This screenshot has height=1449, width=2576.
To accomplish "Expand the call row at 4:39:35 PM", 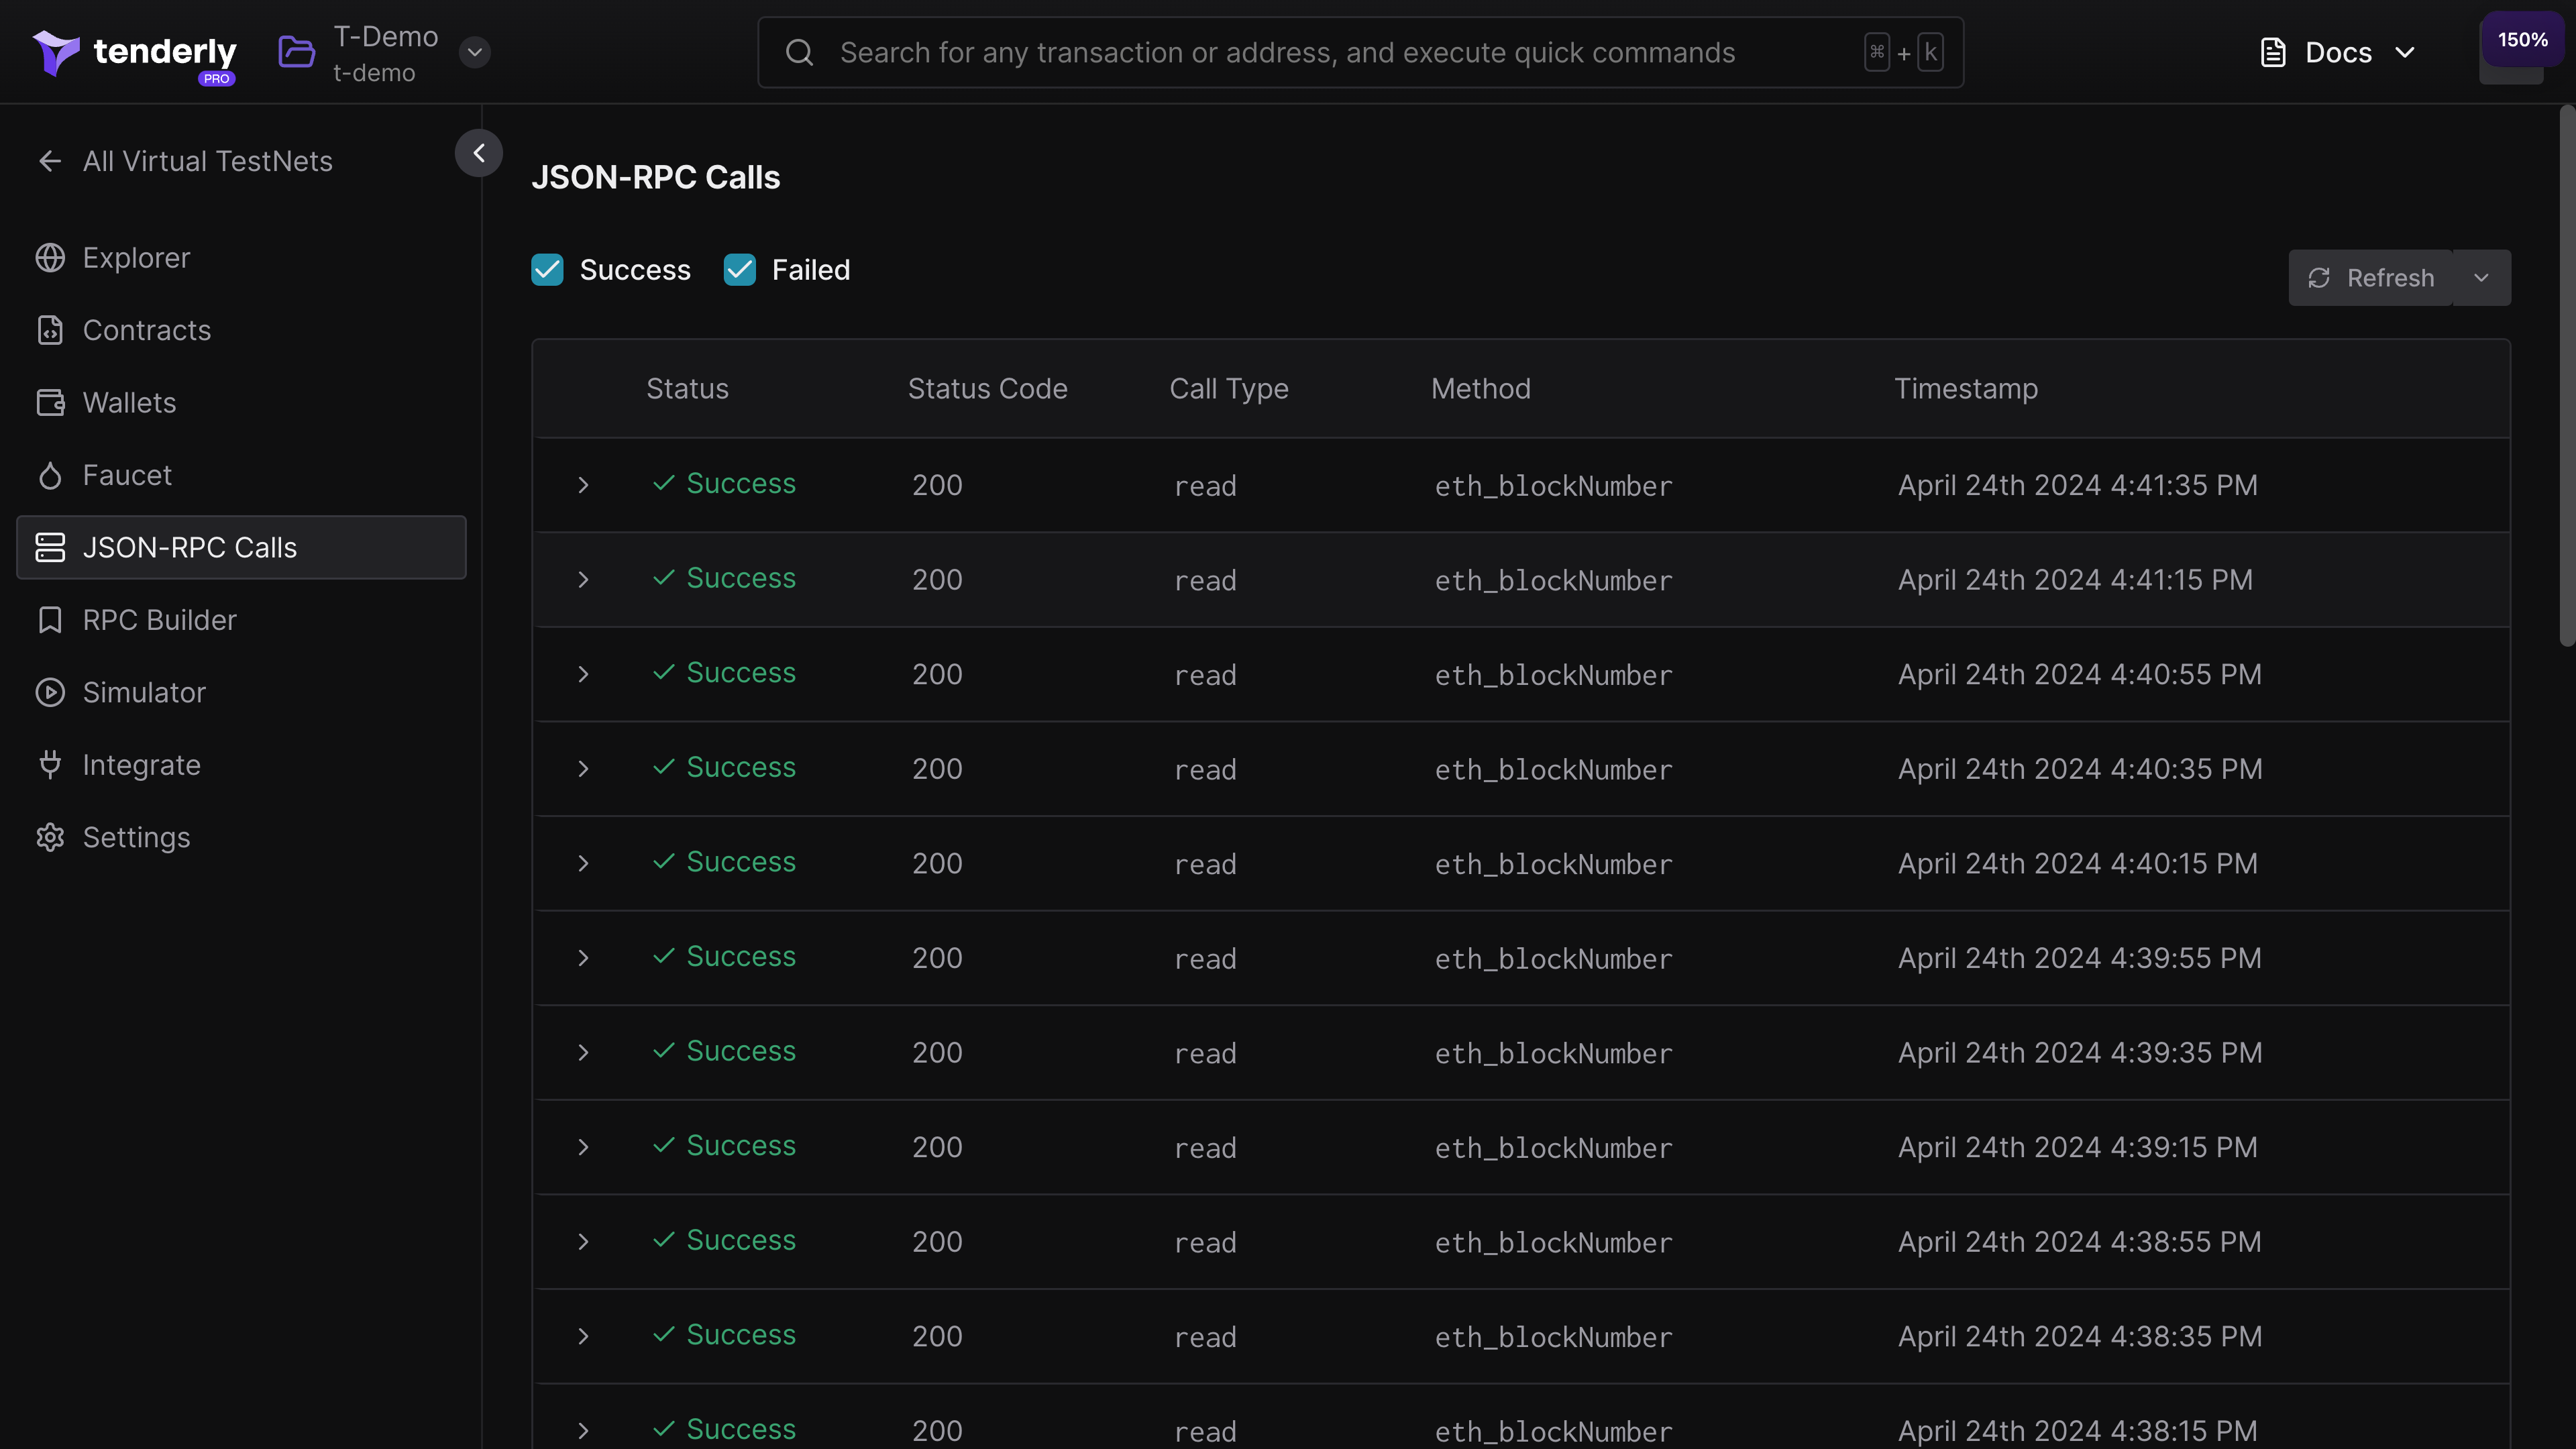I will coord(583,1053).
